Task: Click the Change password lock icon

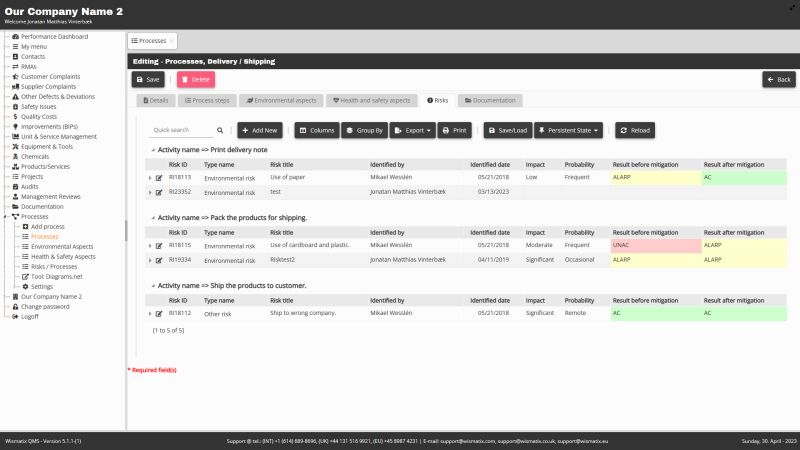Action: coord(15,307)
